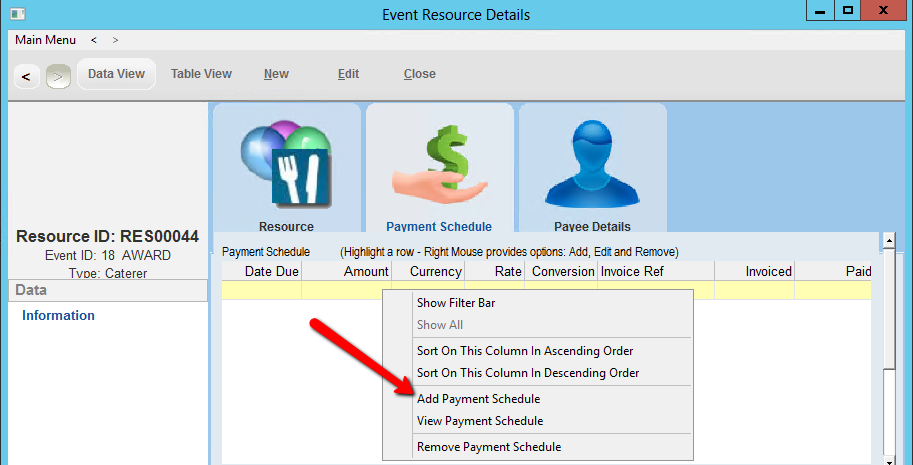This screenshot has height=465, width=913.
Task: Sort On This Column In Ascending Order
Action: coord(525,351)
